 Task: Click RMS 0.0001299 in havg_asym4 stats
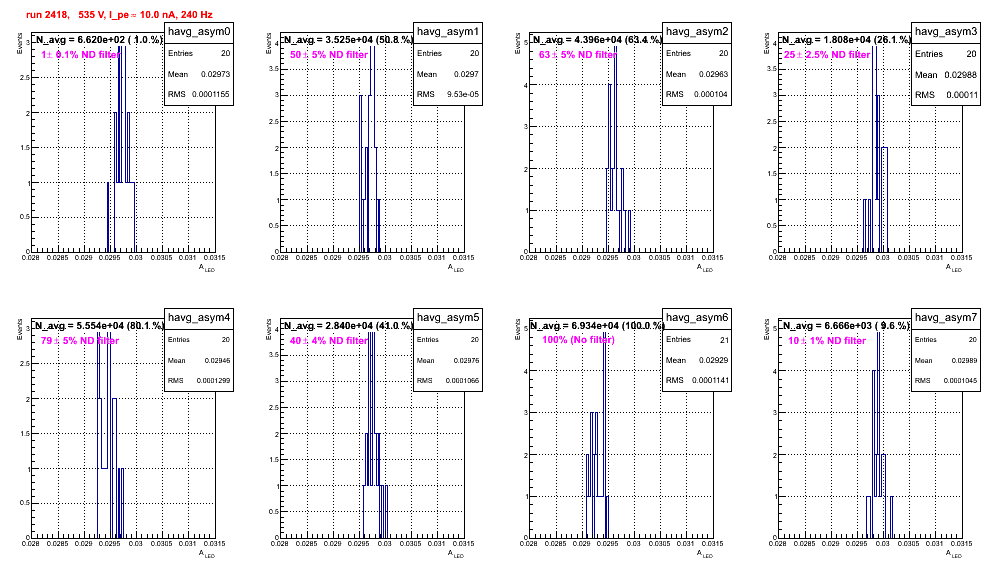click(x=199, y=380)
